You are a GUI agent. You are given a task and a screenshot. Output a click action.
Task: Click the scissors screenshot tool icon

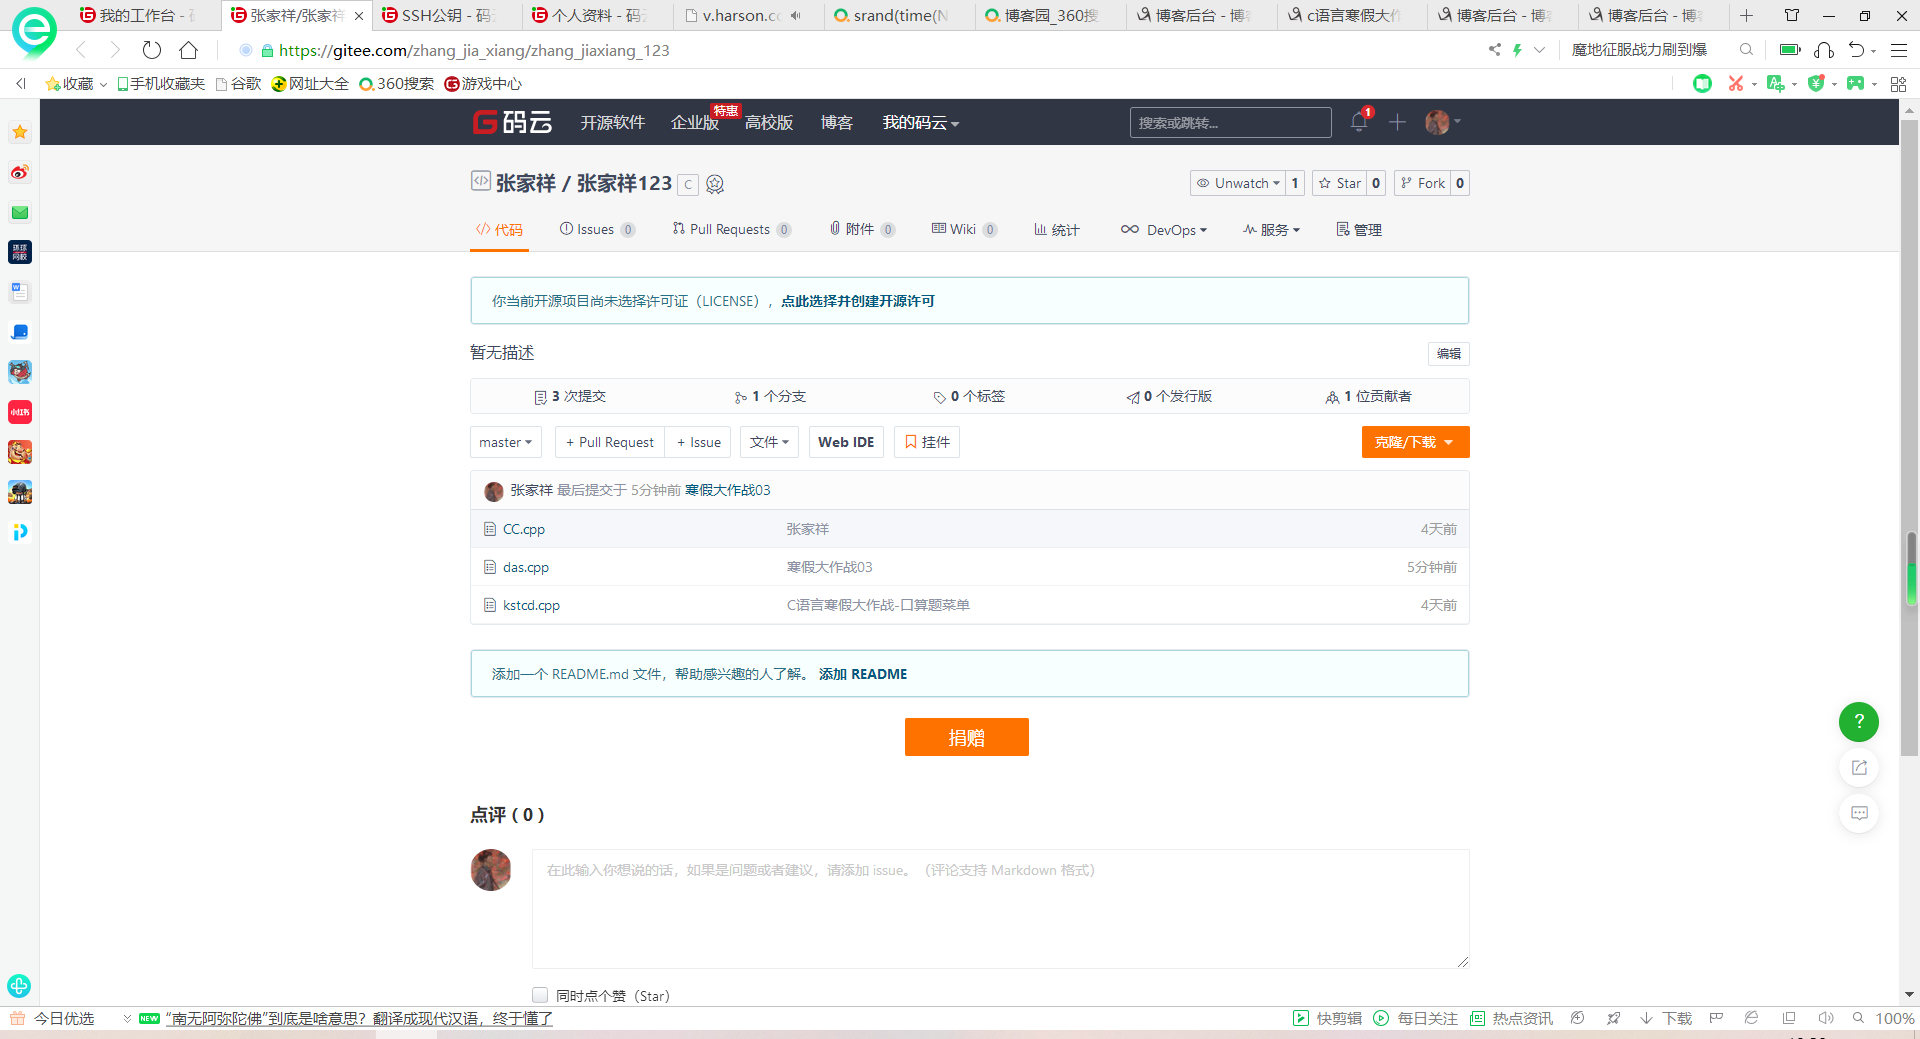(x=1735, y=84)
